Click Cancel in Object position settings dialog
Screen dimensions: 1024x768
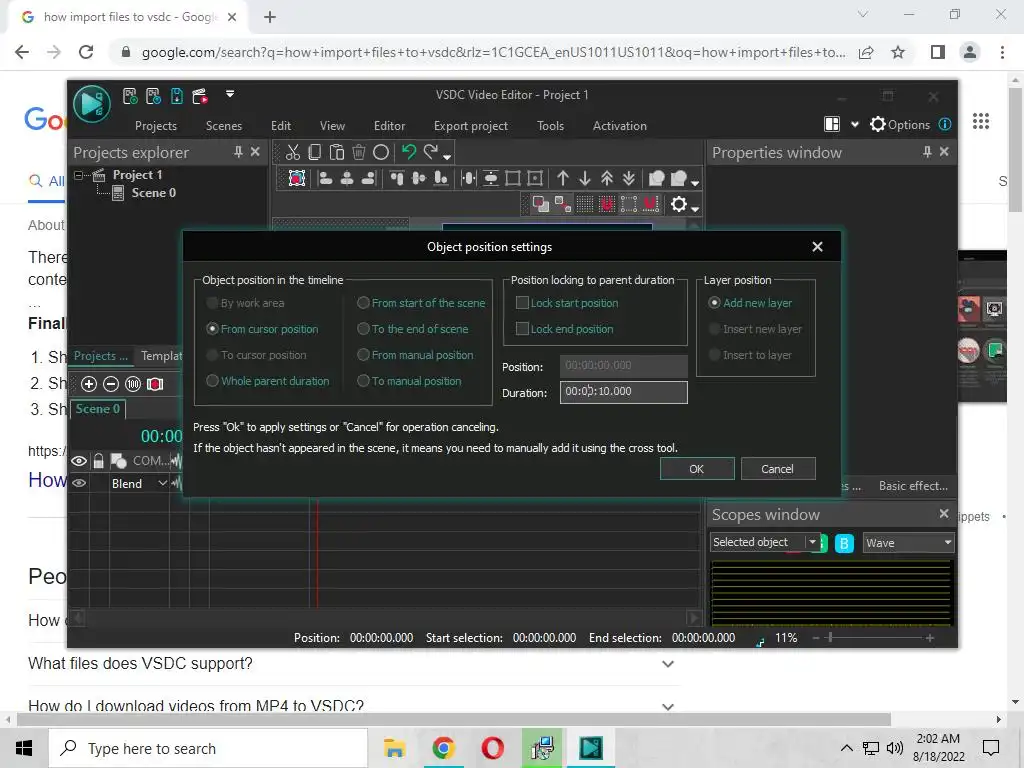[x=777, y=469]
